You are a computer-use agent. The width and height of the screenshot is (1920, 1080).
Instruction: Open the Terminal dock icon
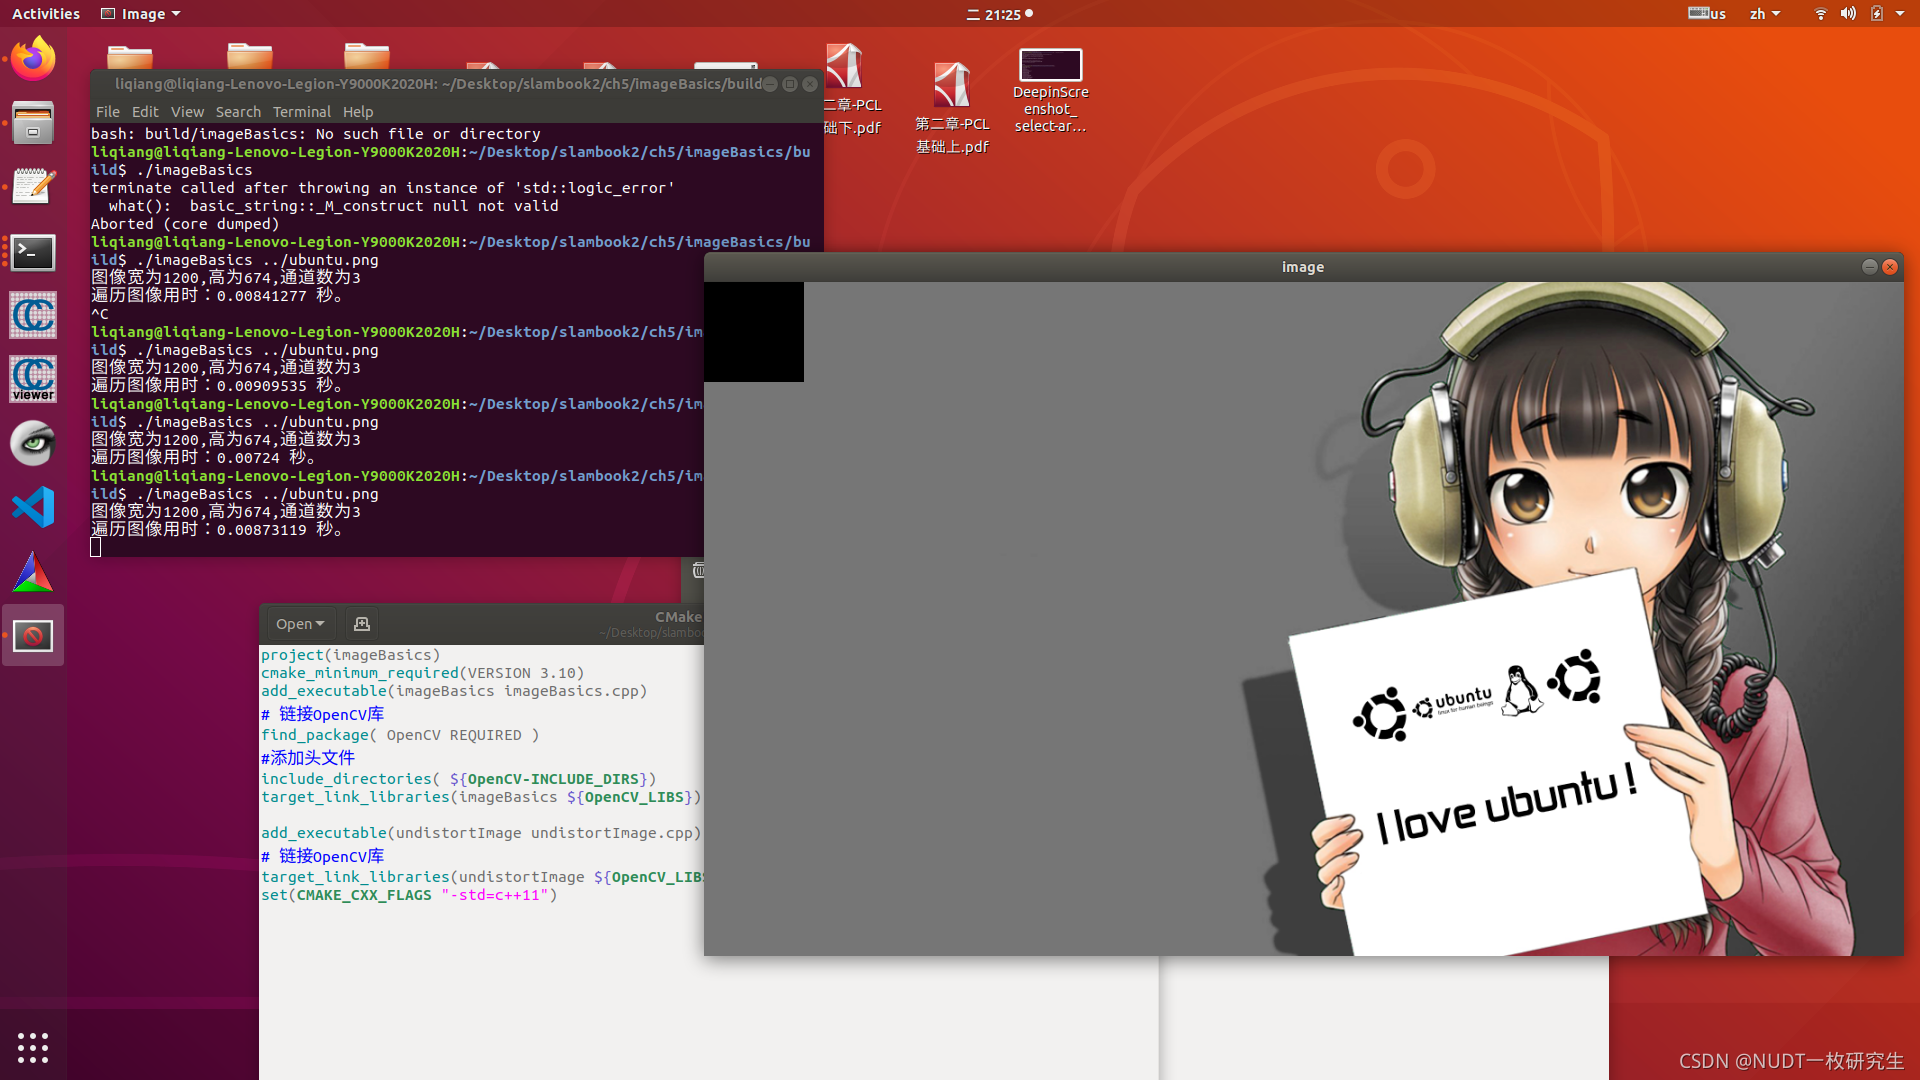(x=33, y=252)
